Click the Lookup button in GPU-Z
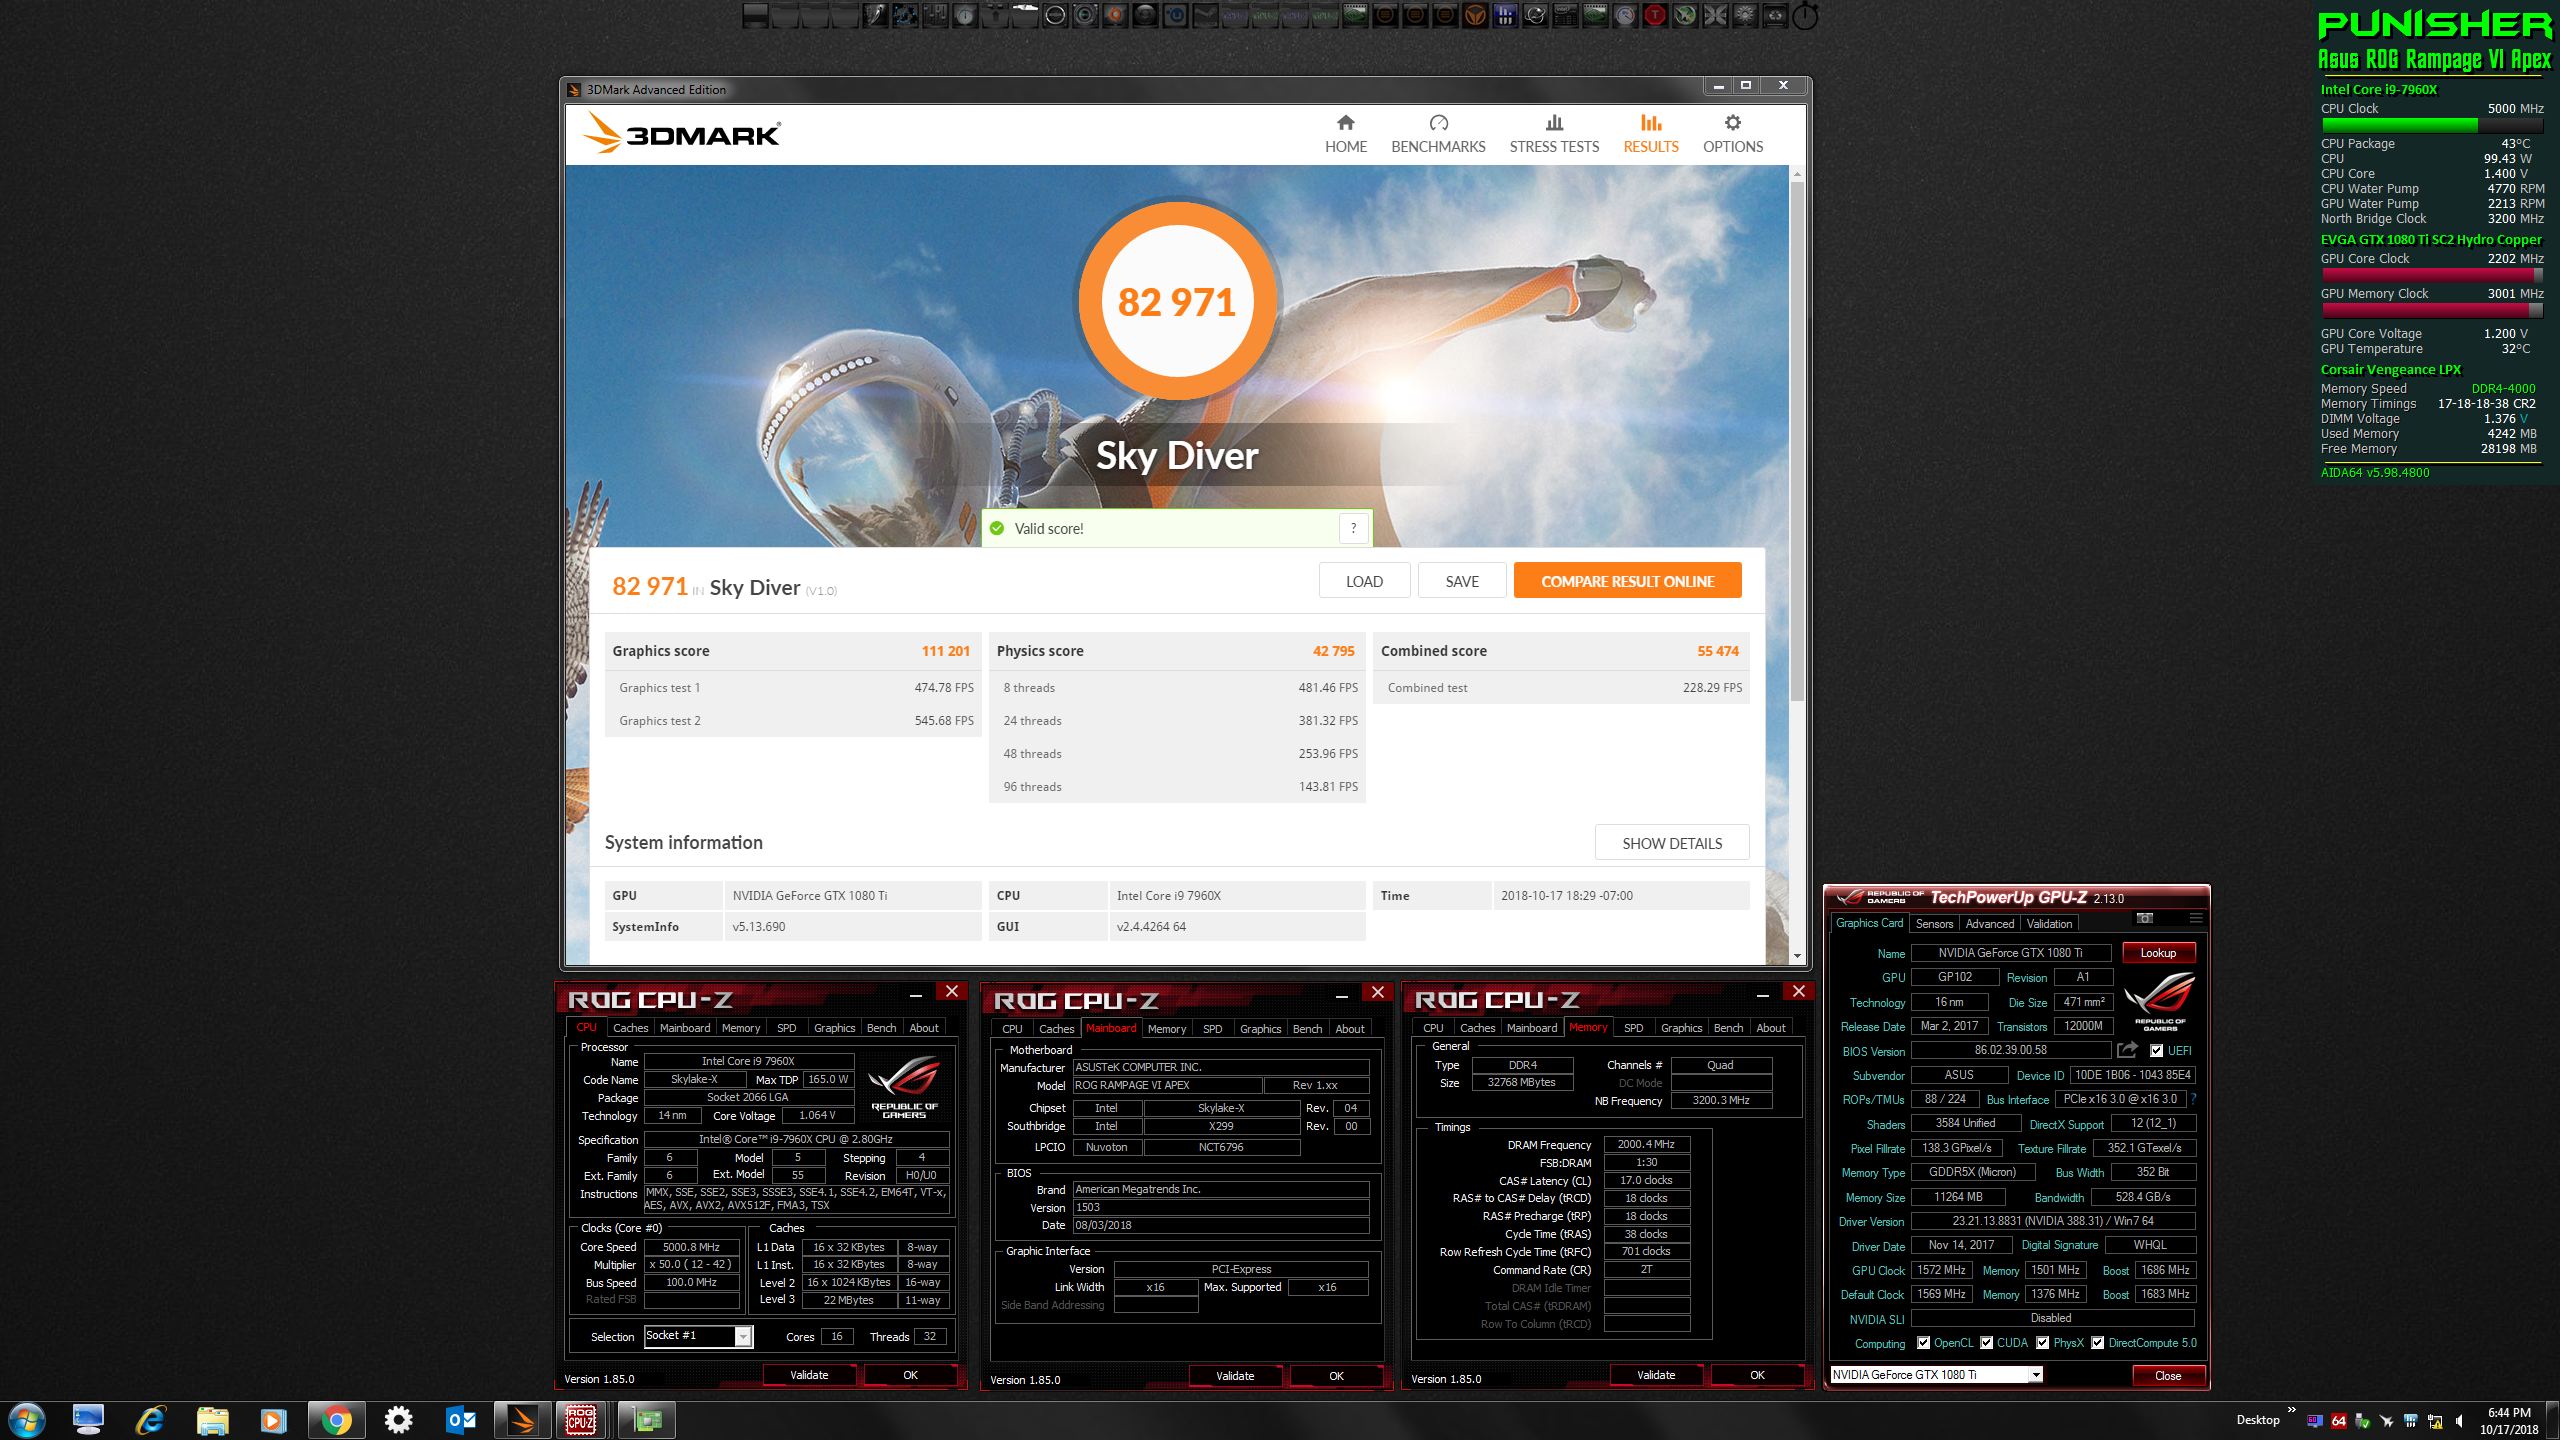Screen dimensions: 2560x1440 pyautogui.click(x=2158, y=953)
